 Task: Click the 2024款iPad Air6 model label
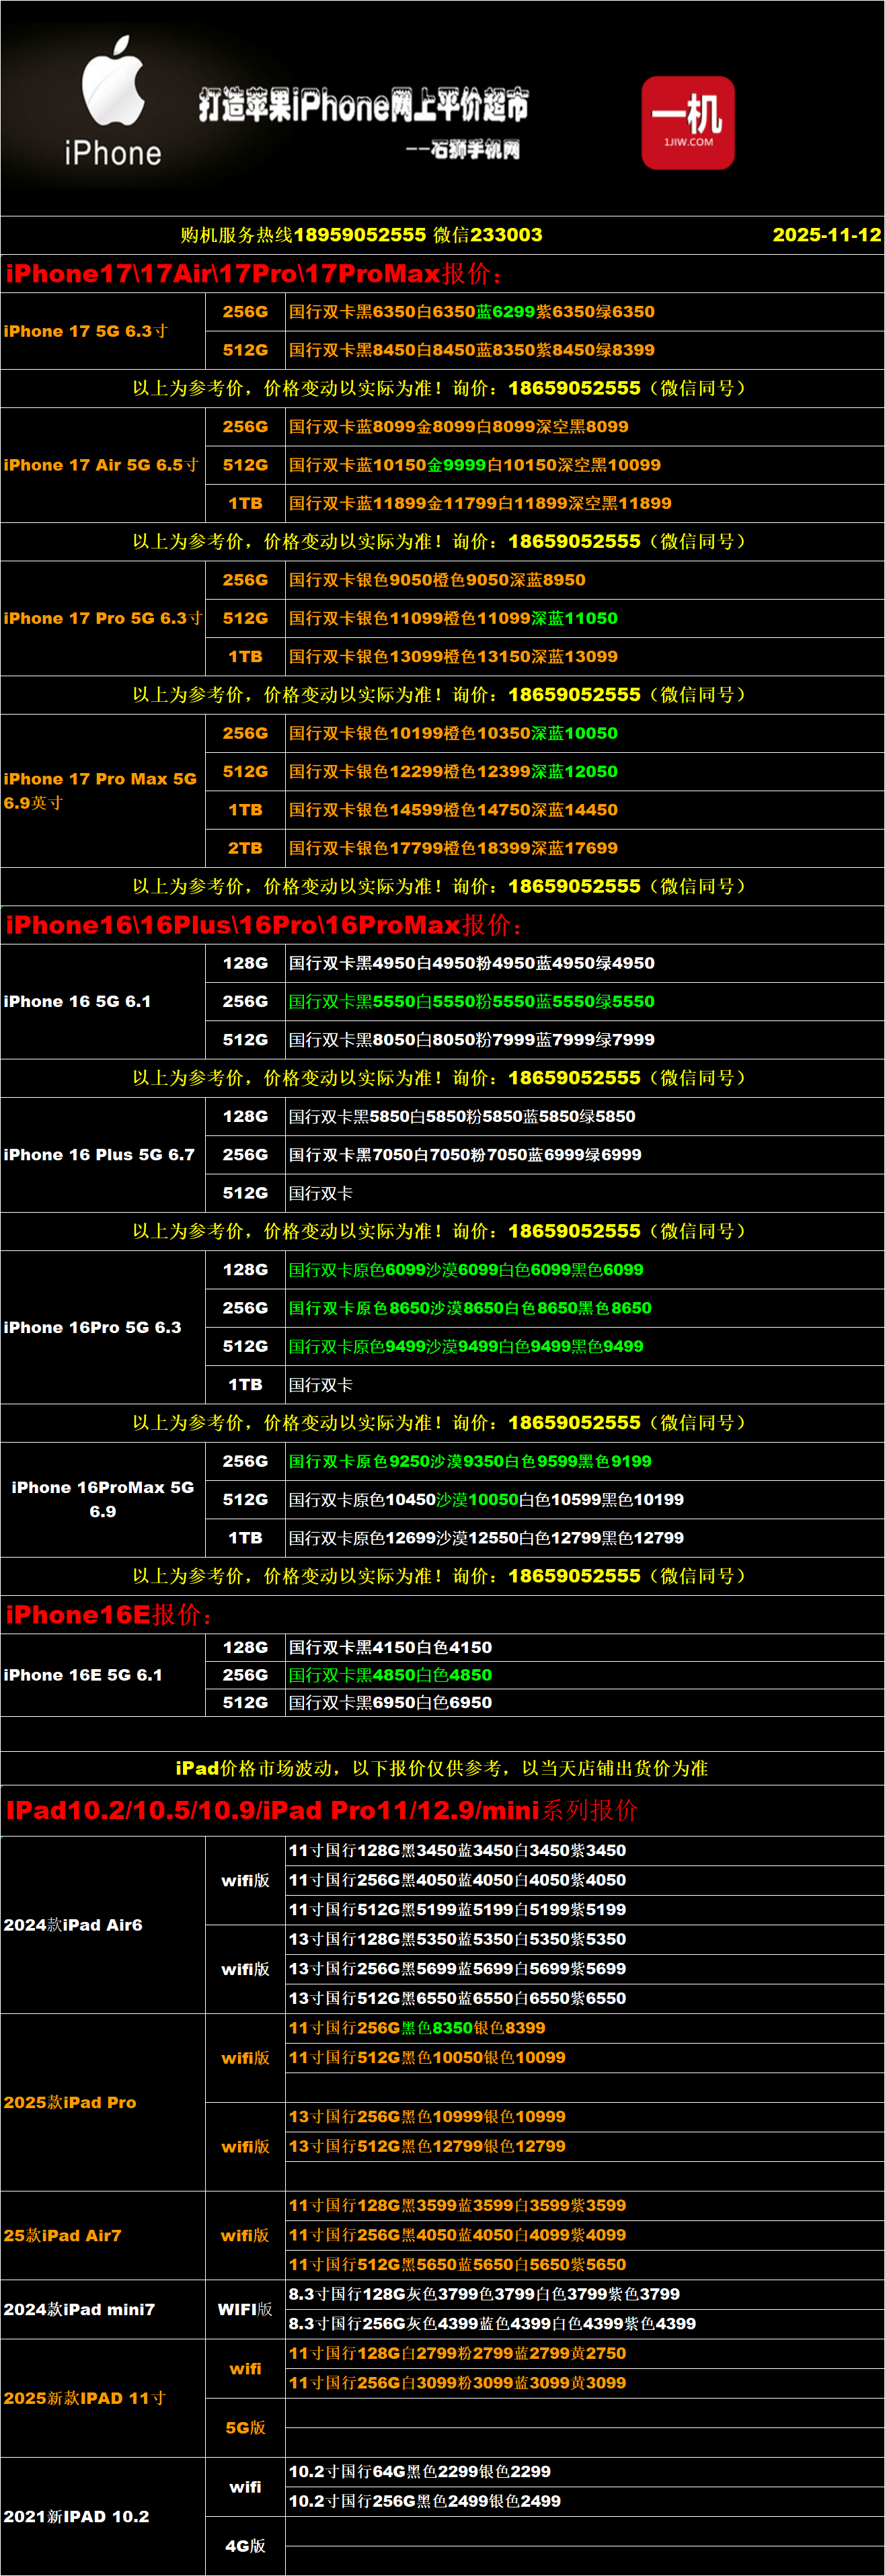(x=73, y=1925)
